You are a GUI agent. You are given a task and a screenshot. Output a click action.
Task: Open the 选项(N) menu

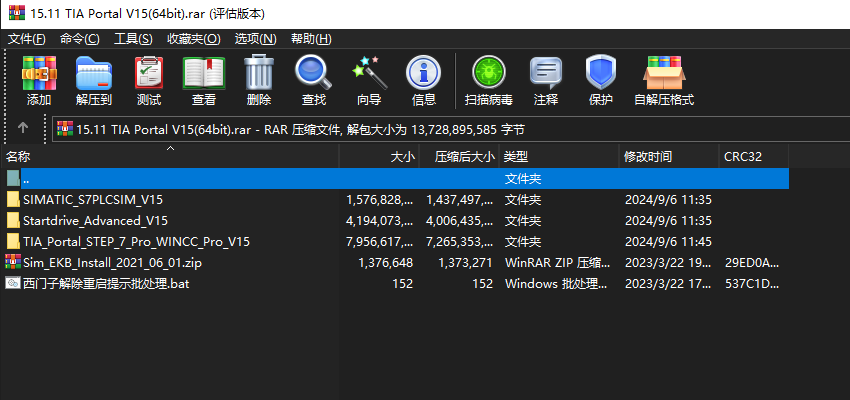coord(255,39)
